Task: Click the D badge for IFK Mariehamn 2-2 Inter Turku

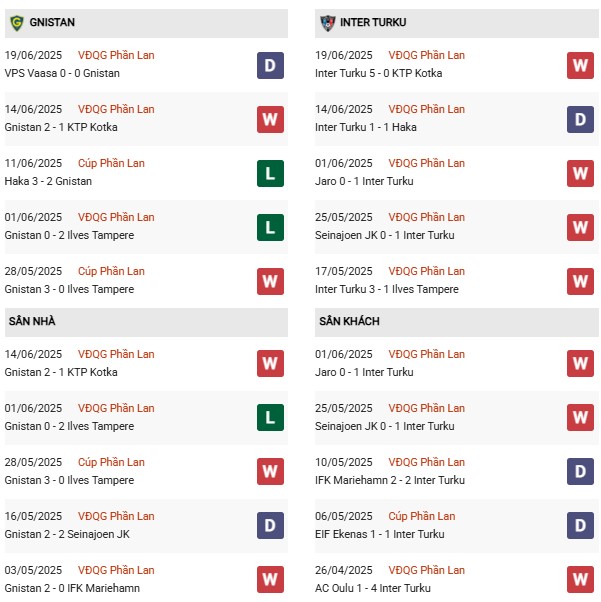Action: (x=580, y=471)
